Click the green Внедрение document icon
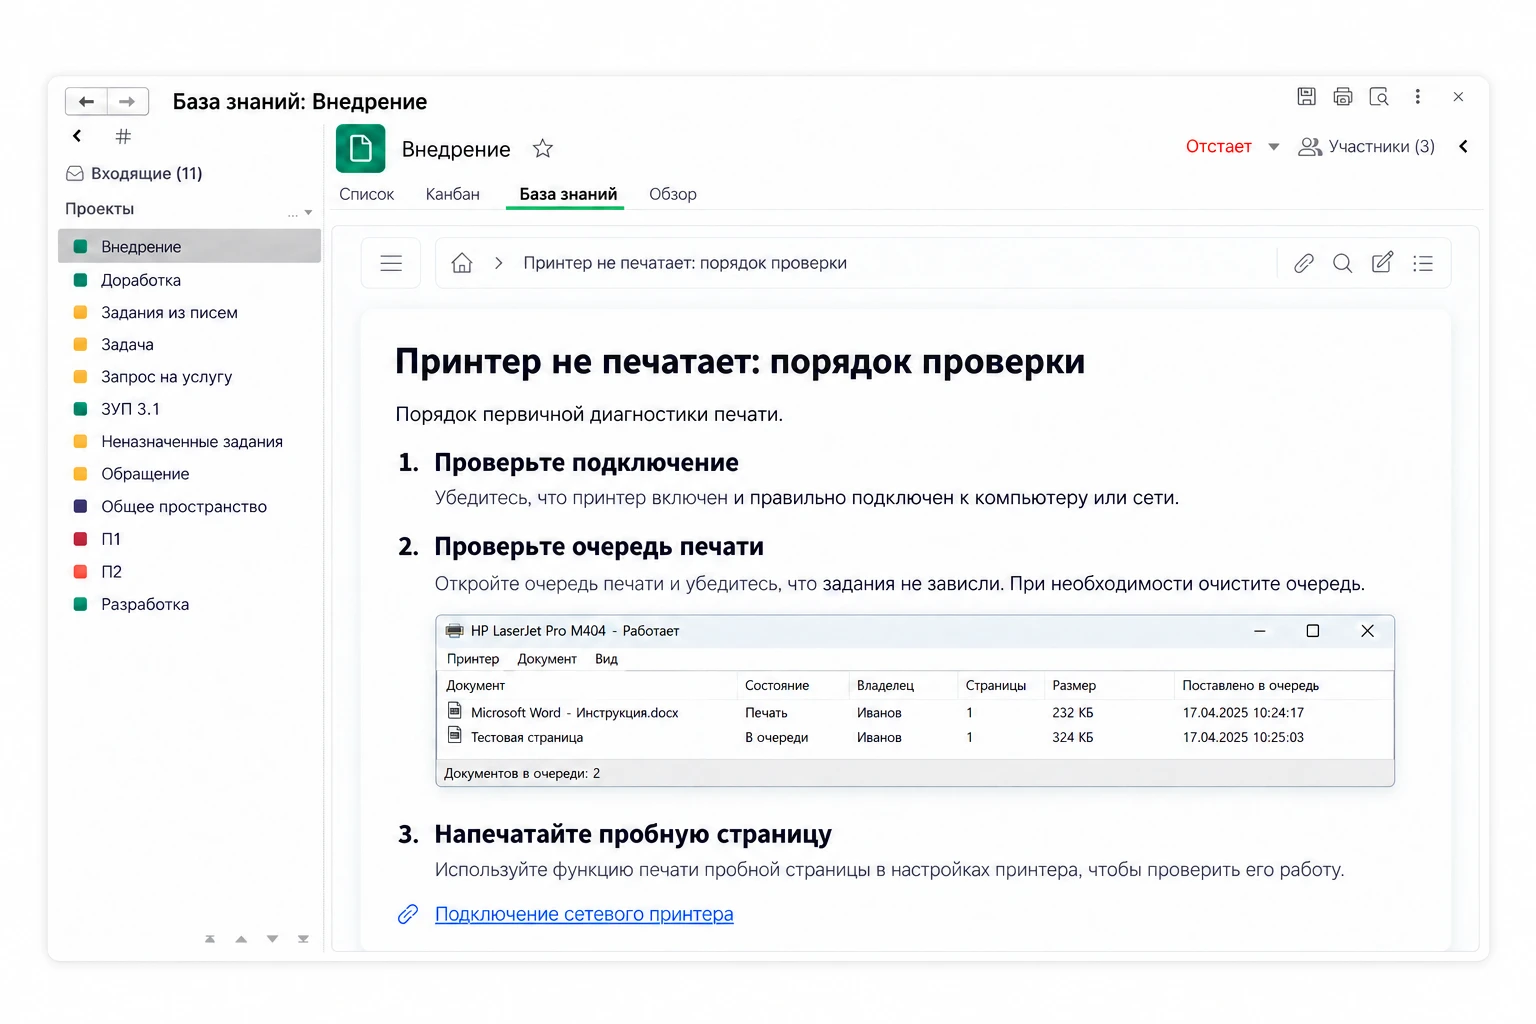Viewport: 1536px width, 1024px height. coord(361,149)
